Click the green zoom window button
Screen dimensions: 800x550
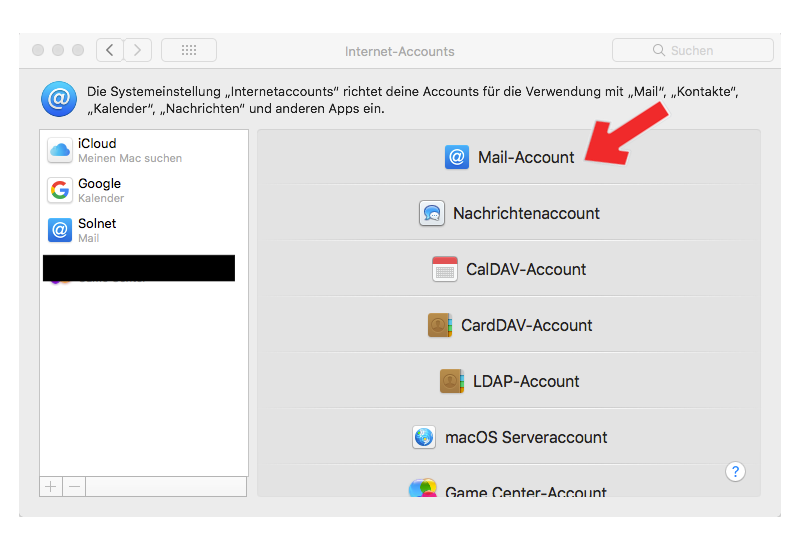tap(78, 50)
